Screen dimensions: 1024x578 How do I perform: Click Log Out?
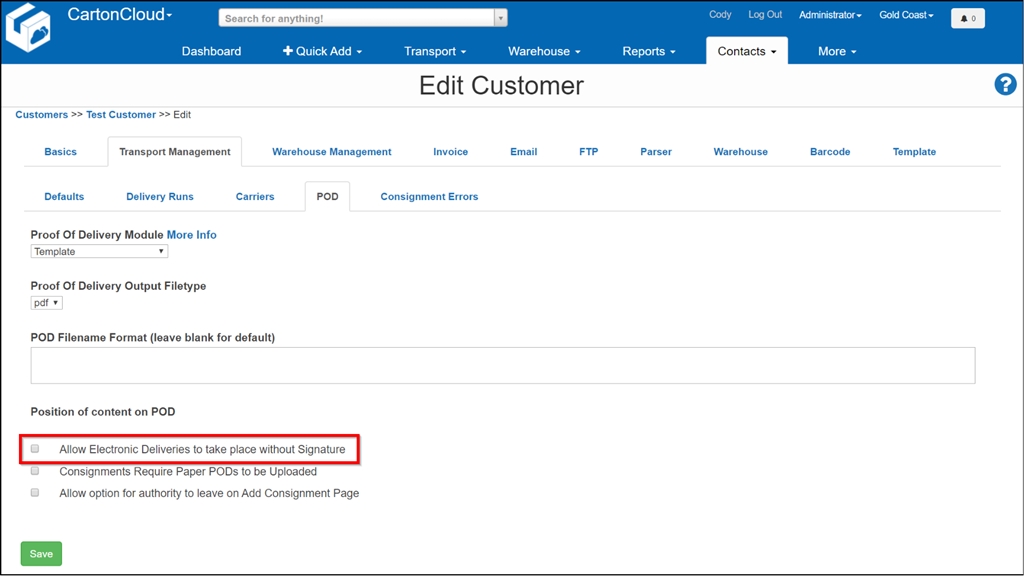765,14
